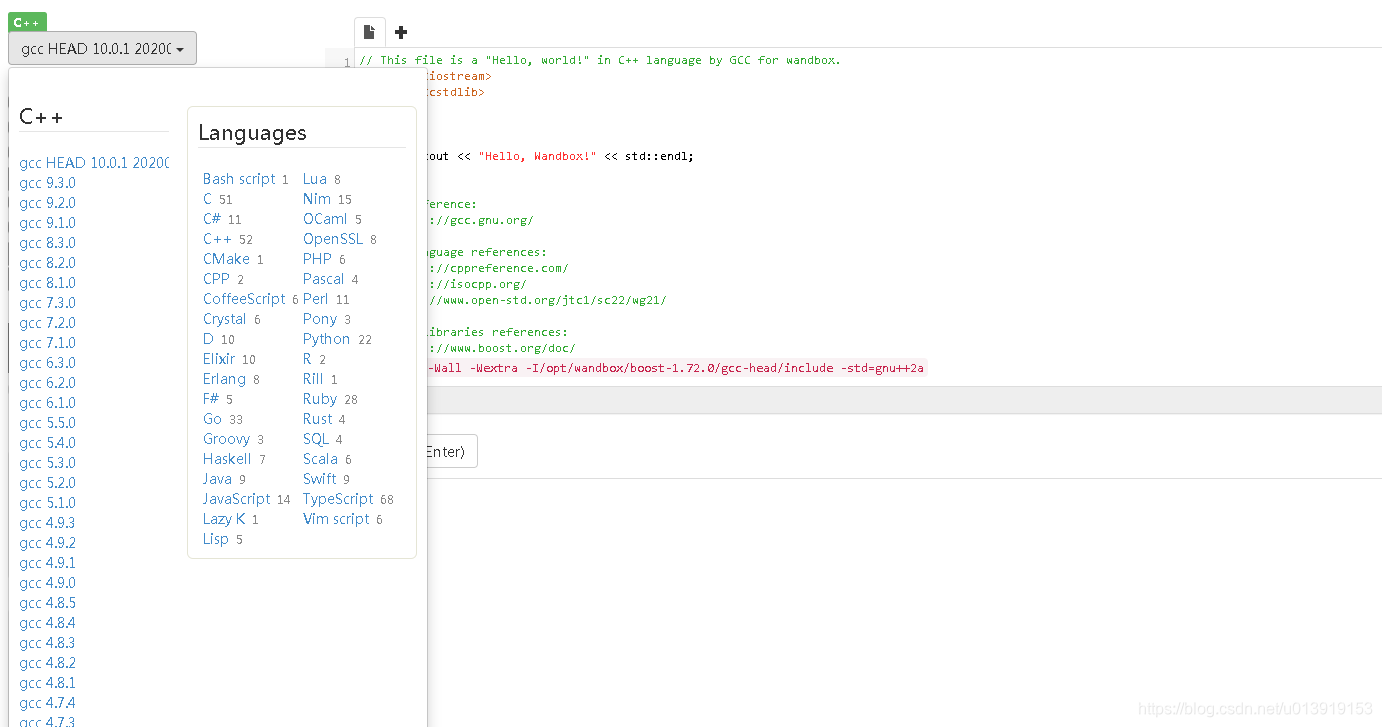The height and width of the screenshot is (727, 1382).
Task: Select Pony language
Action: click(x=320, y=319)
